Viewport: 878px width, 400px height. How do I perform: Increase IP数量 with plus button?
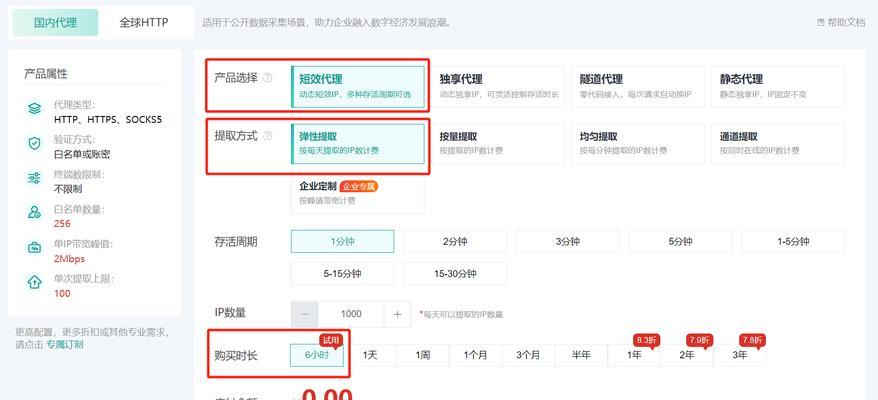click(x=398, y=314)
